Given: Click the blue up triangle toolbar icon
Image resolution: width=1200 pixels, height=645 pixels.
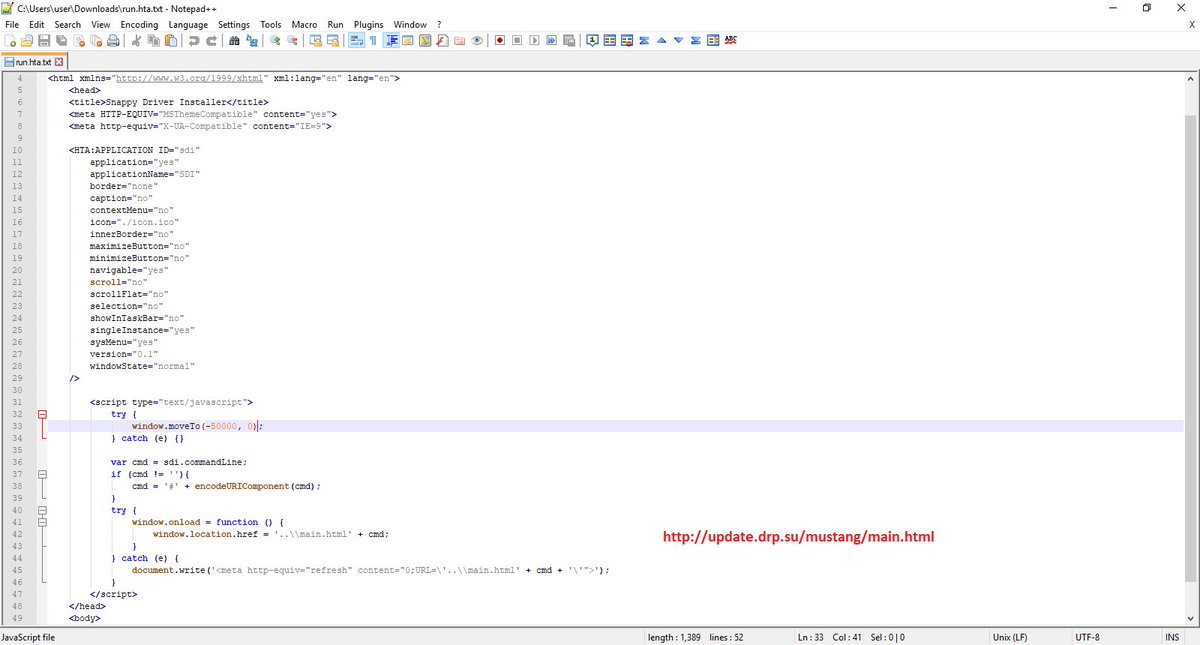Looking at the screenshot, I should point(661,41).
